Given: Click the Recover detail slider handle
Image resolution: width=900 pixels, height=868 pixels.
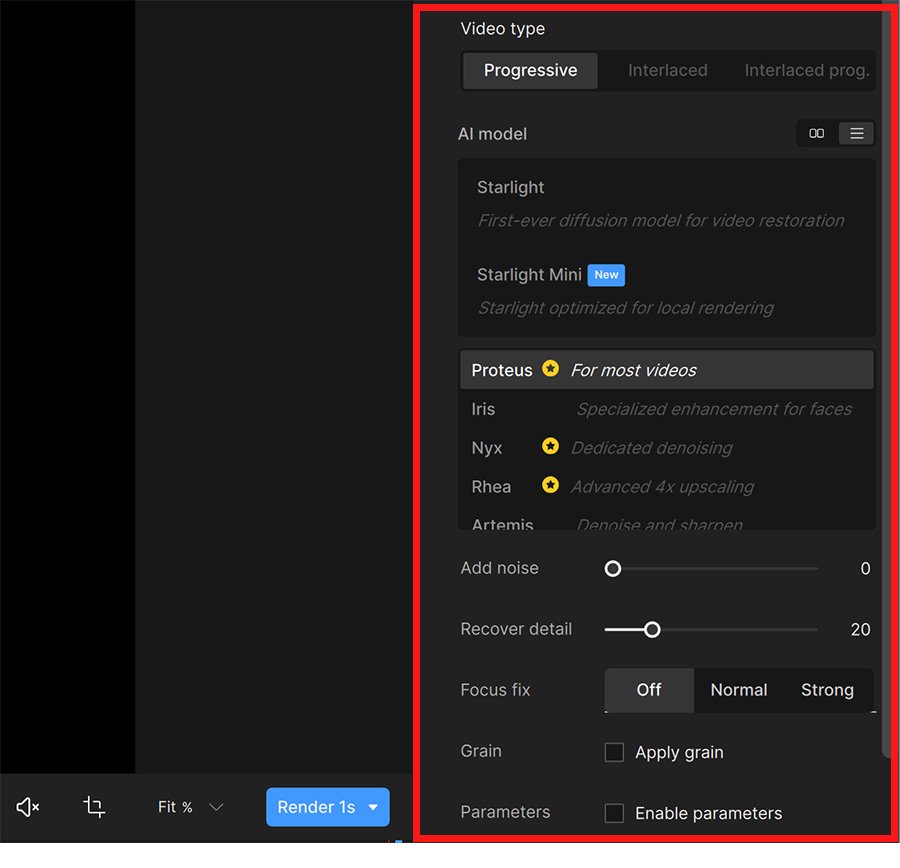Looking at the screenshot, I should click(651, 630).
